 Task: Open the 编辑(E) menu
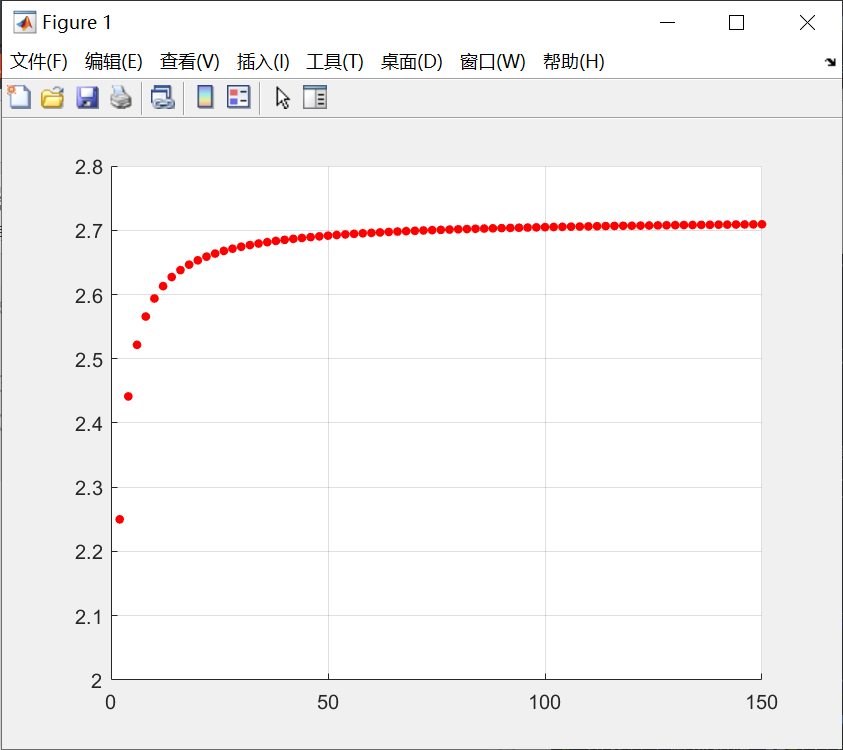coord(113,62)
